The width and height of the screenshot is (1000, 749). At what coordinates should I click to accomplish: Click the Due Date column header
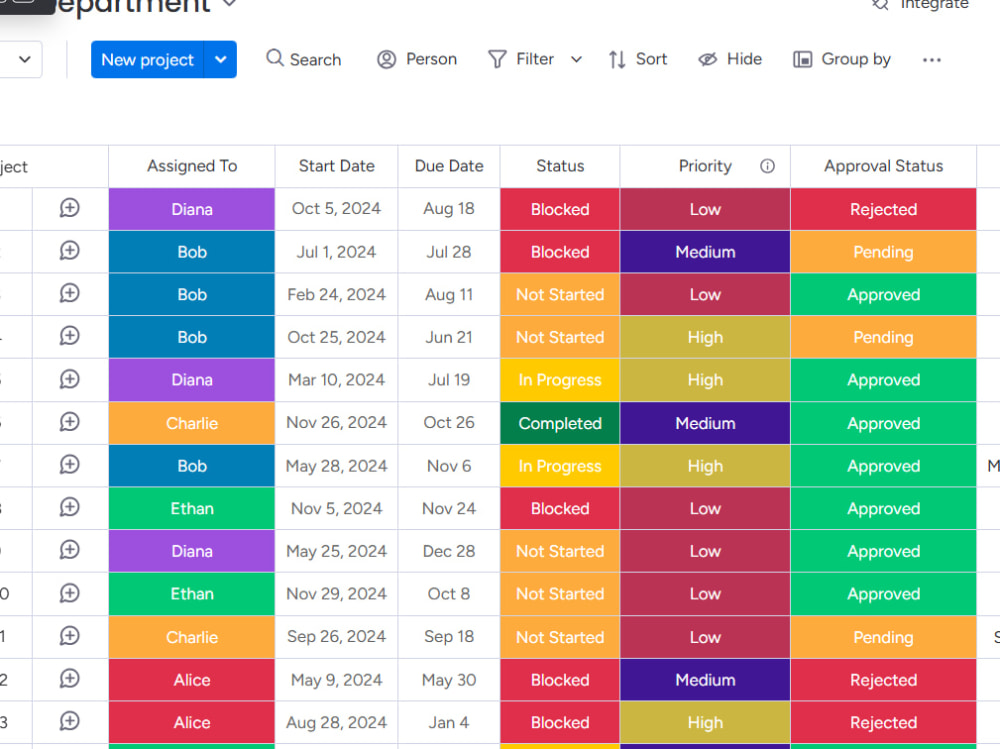(x=449, y=167)
